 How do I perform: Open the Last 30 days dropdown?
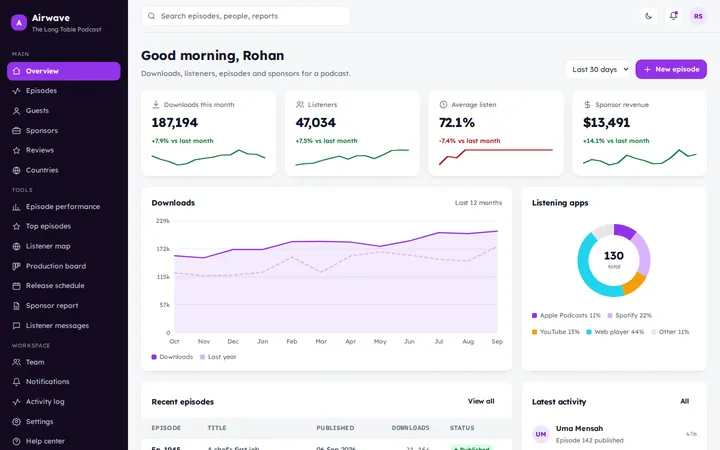598,69
